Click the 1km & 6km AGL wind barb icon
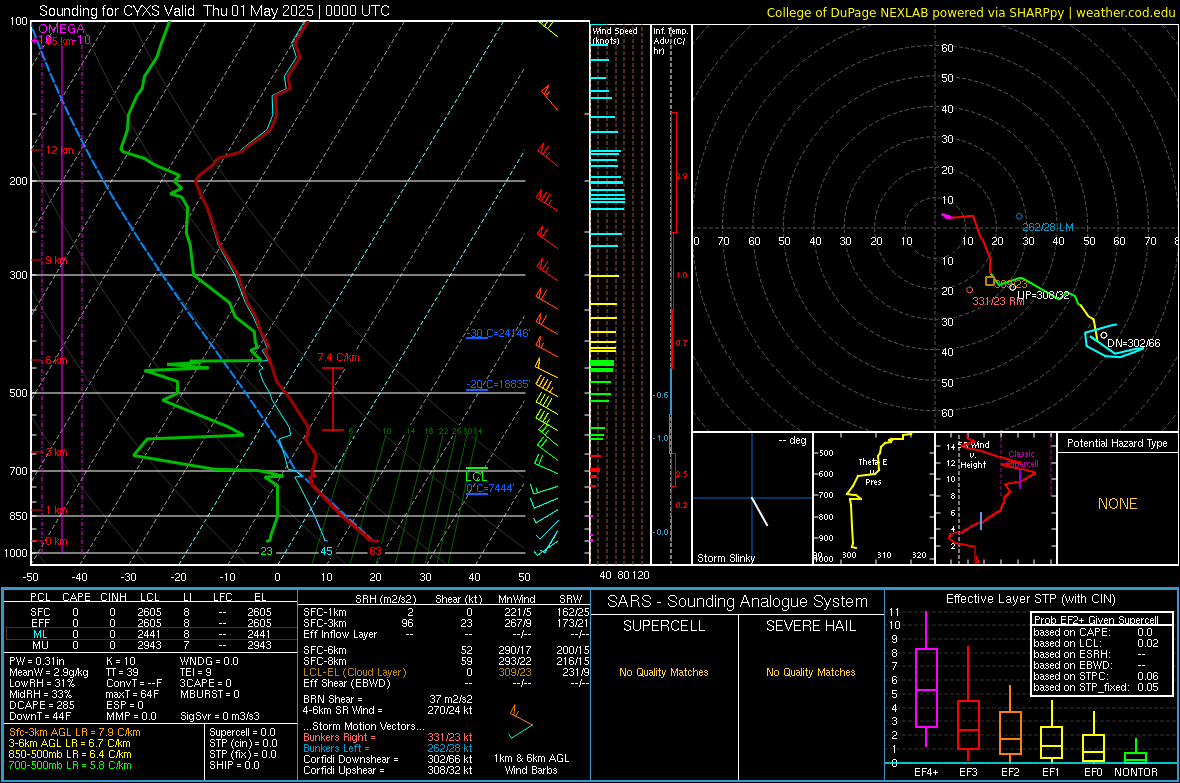This screenshot has height=783, width=1180. (521, 722)
